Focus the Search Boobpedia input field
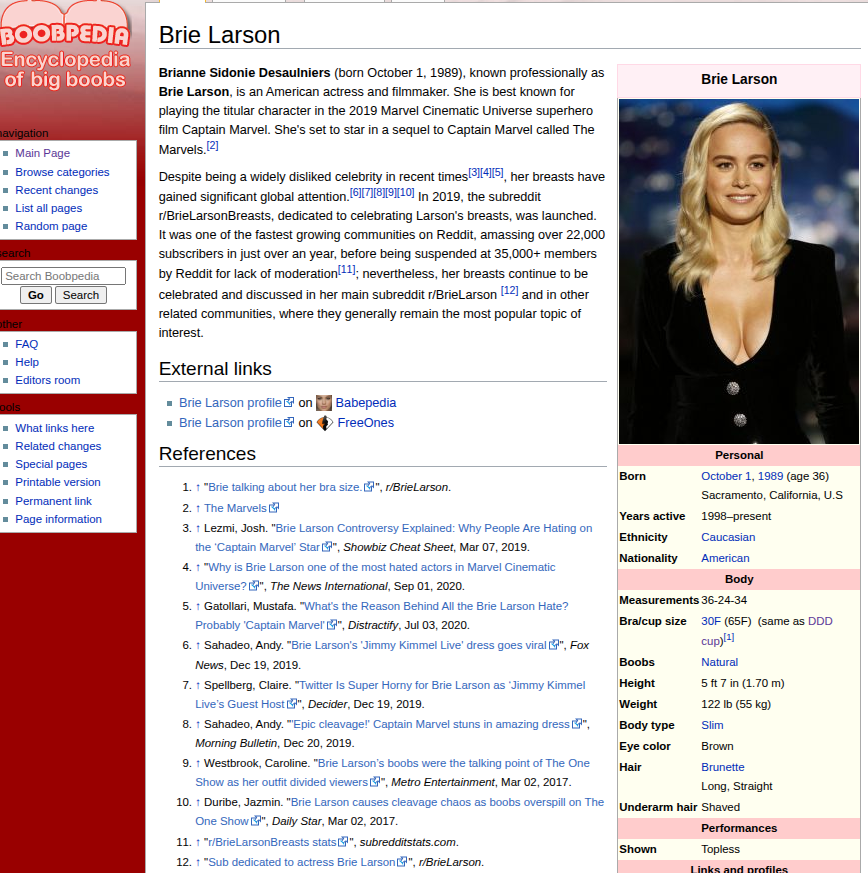 [63, 276]
